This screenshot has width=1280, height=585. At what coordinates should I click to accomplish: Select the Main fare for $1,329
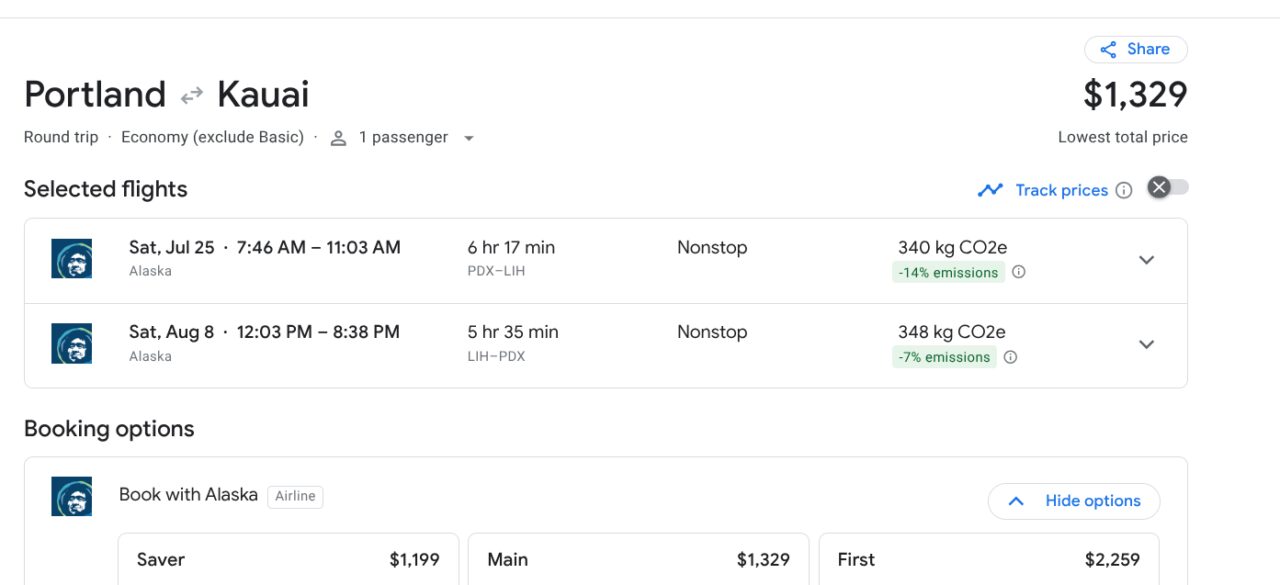(x=638, y=560)
